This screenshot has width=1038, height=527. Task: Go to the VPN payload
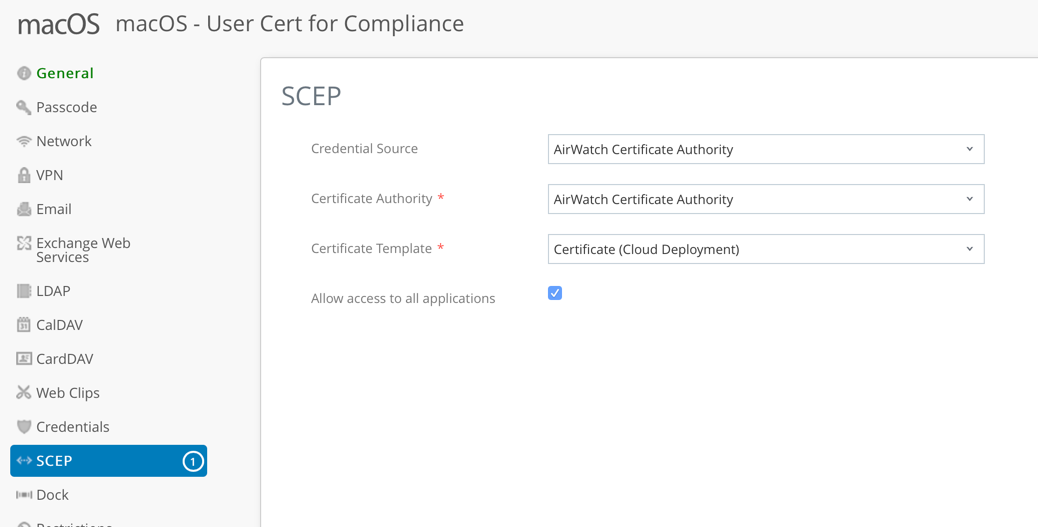point(50,175)
